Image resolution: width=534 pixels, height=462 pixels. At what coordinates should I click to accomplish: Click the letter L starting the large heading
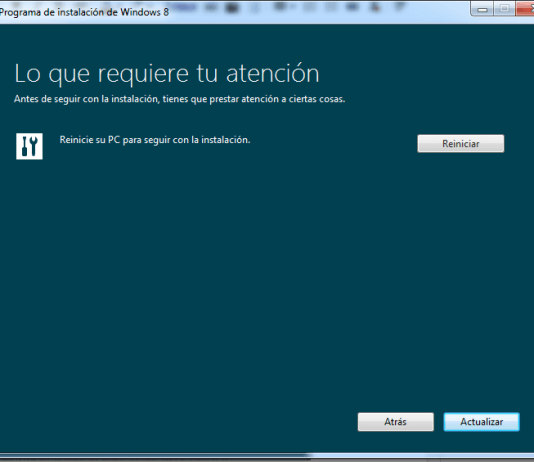pos(19,74)
